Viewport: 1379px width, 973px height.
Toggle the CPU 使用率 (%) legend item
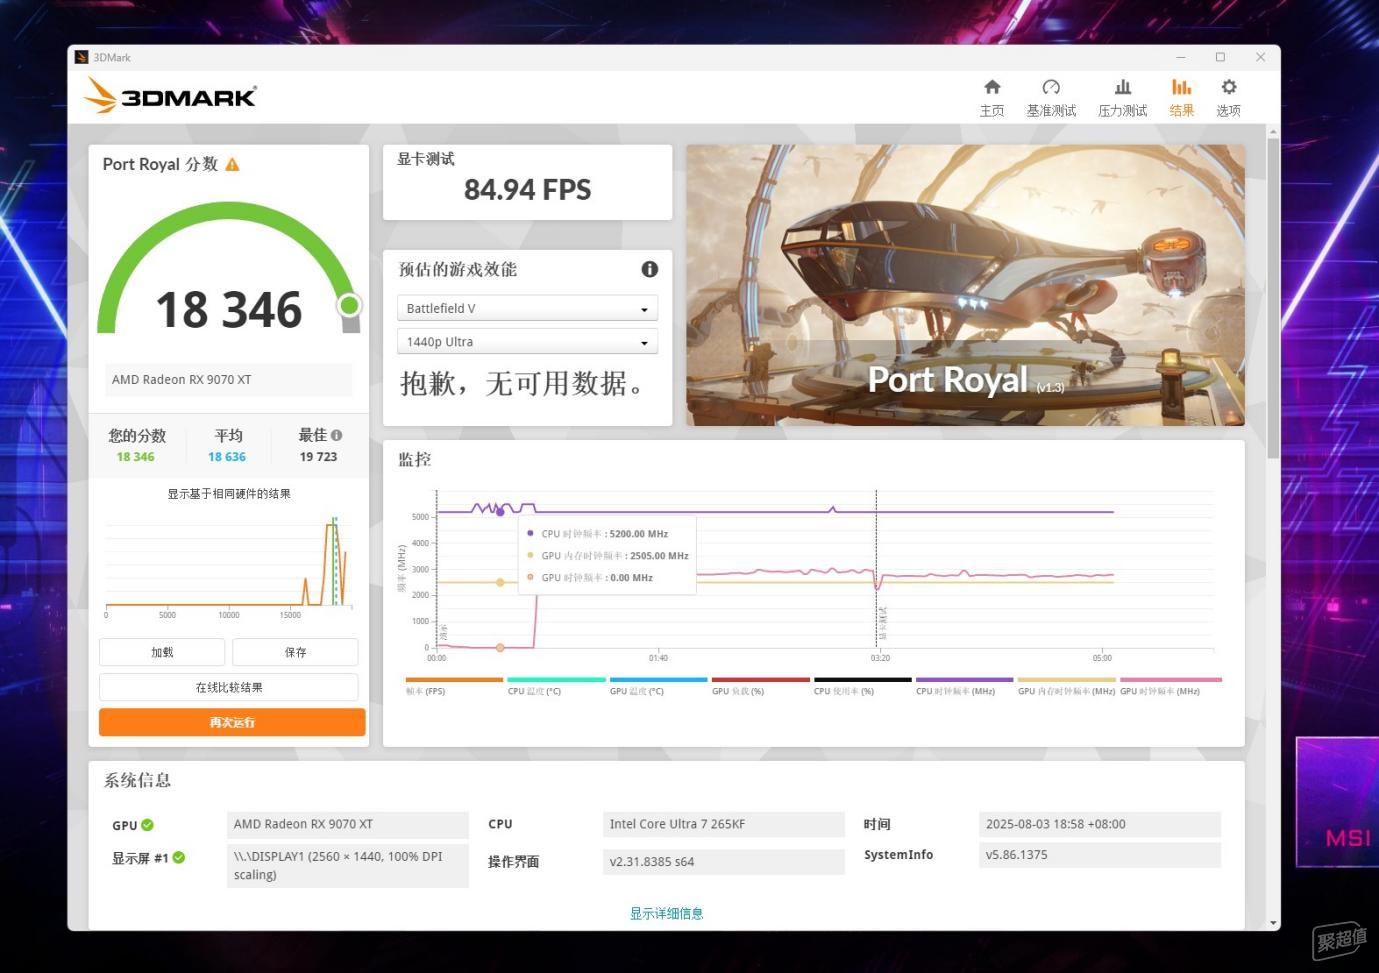862,685
